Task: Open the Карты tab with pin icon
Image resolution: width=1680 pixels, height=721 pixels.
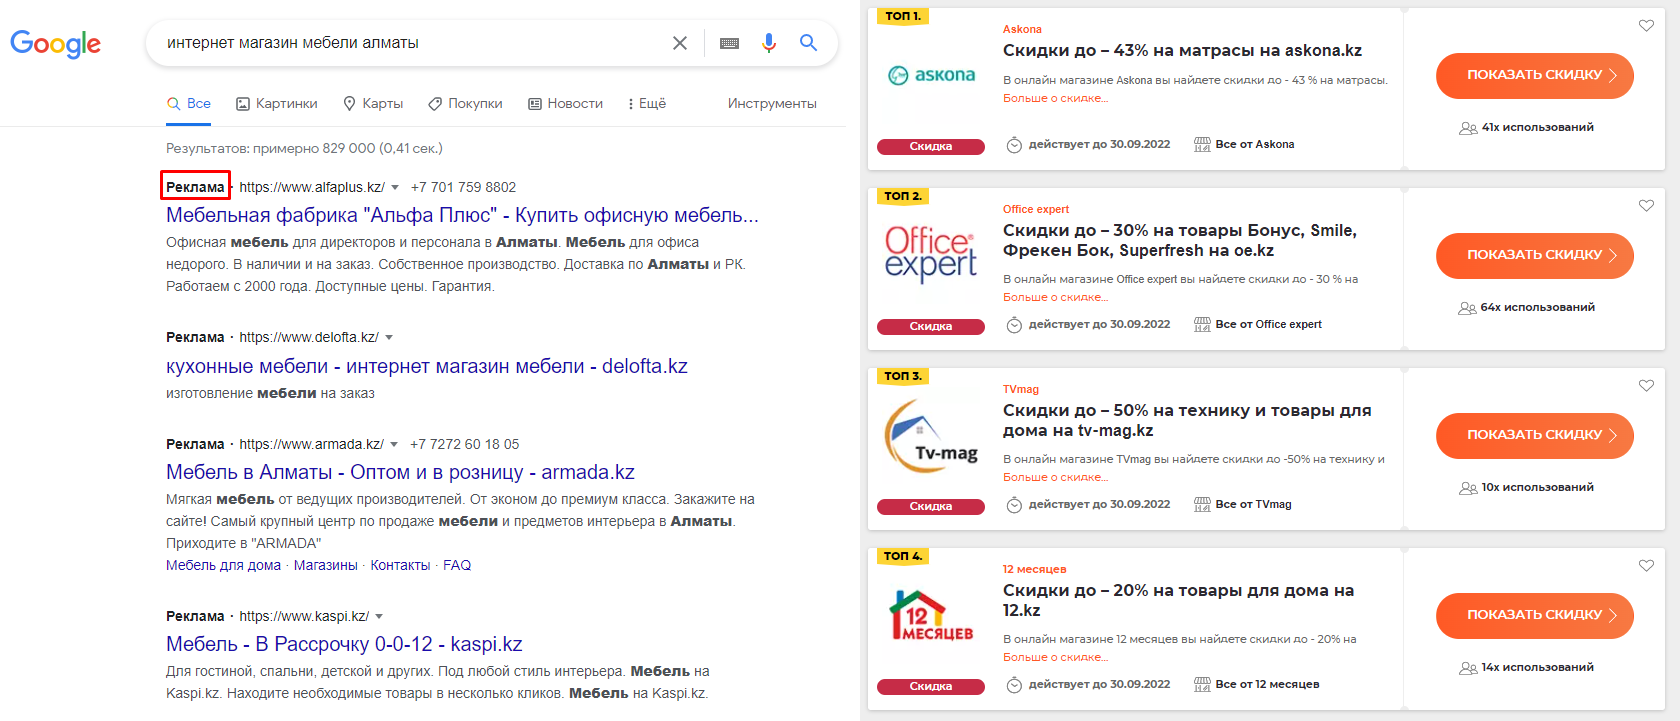Action: click(x=373, y=104)
